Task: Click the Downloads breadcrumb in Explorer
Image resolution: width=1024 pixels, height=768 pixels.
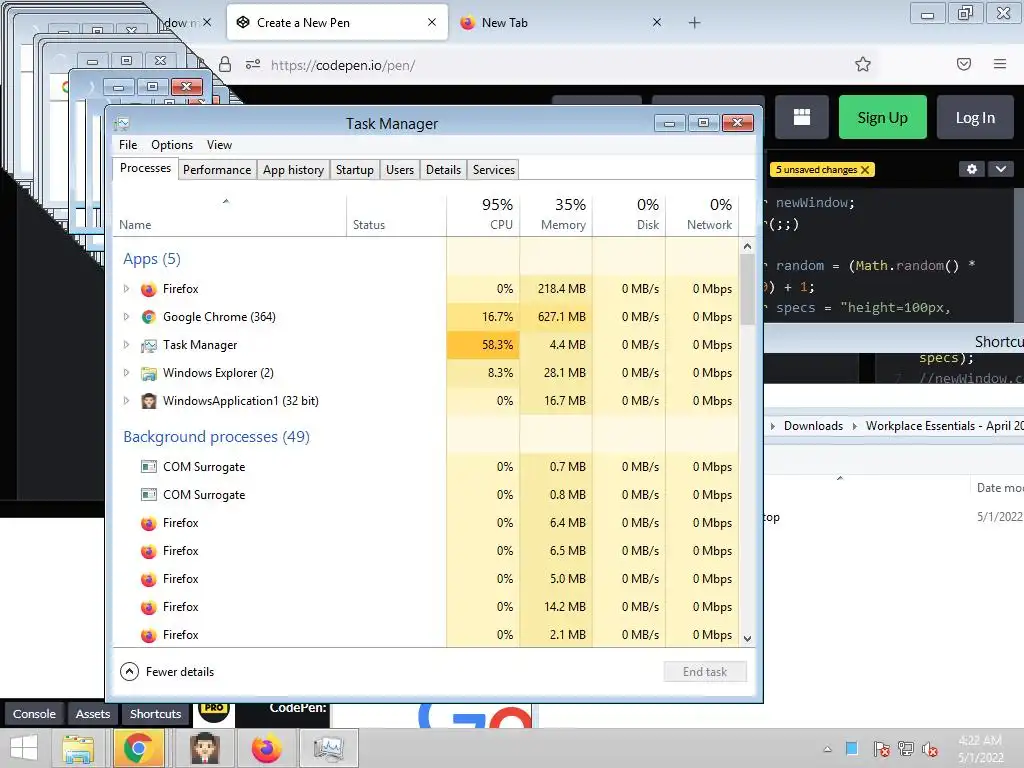Action: (813, 426)
